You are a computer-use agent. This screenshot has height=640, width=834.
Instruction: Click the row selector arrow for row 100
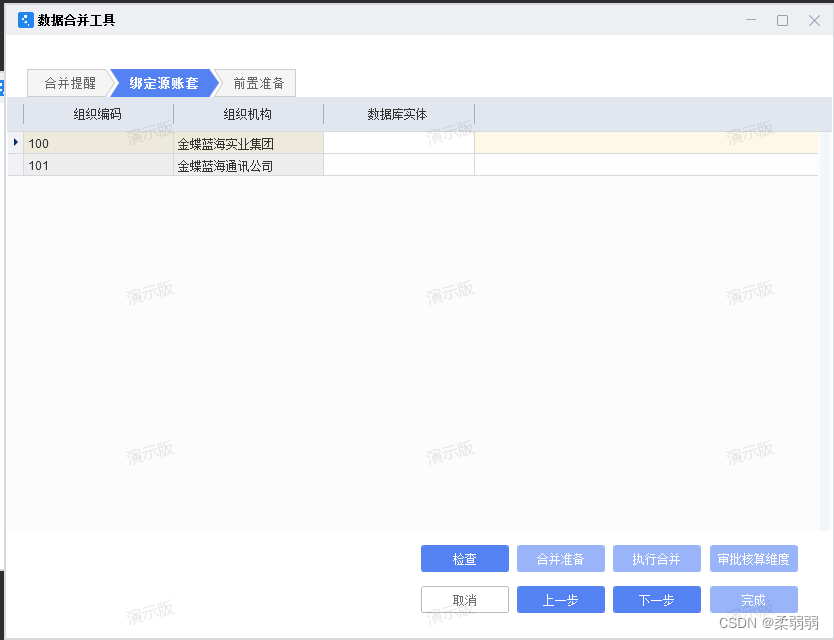pos(14,143)
